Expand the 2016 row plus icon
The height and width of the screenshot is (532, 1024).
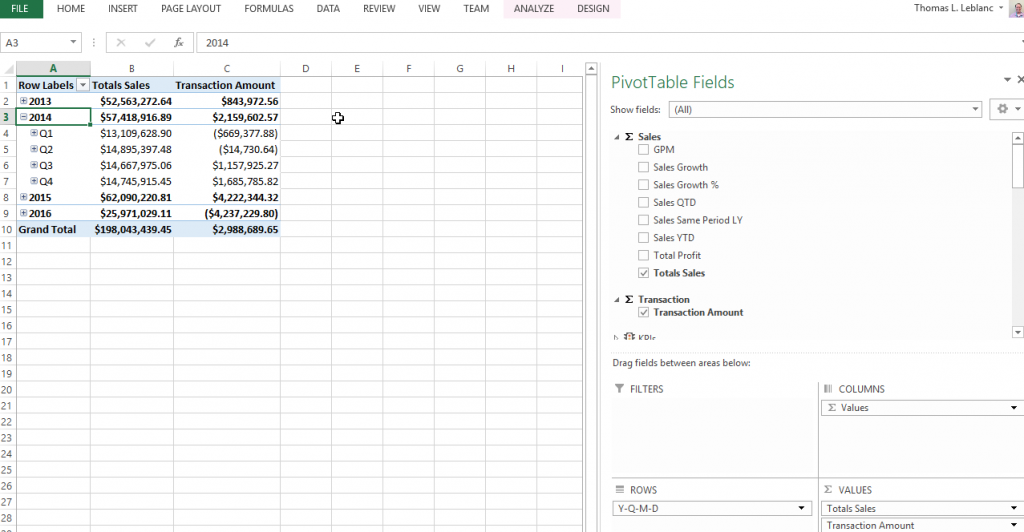[23, 213]
